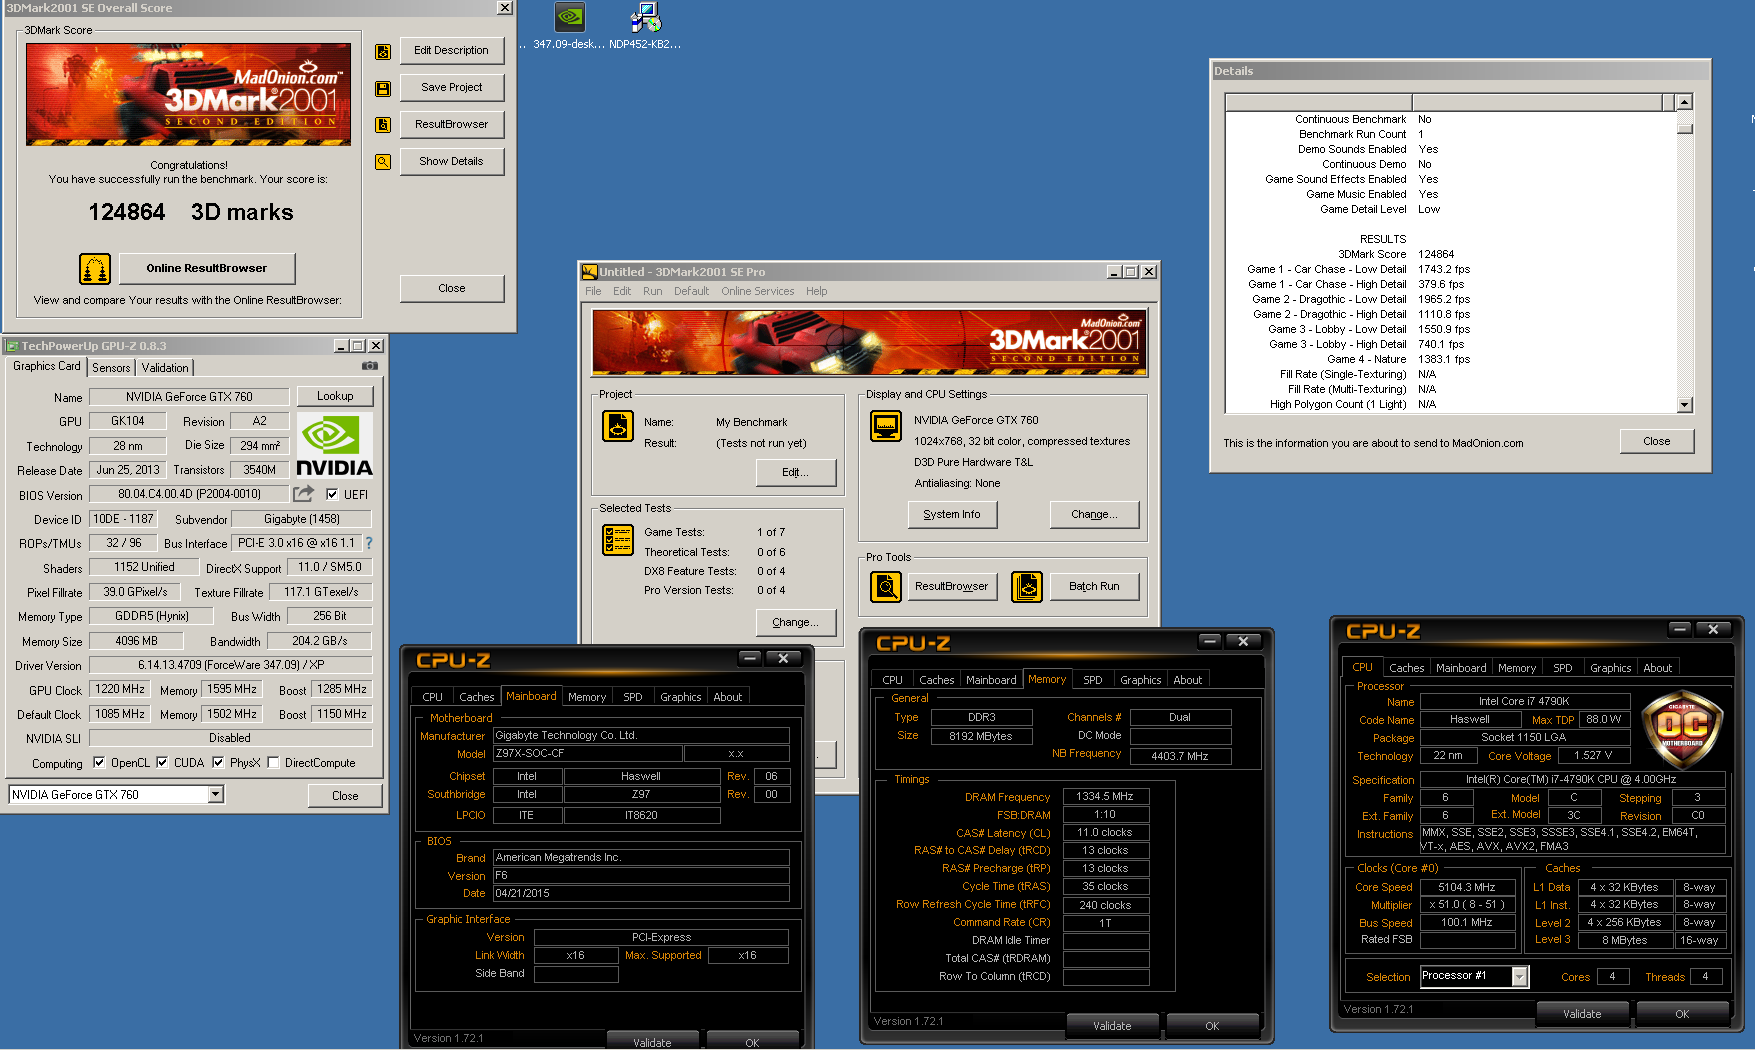Switch to Caches tab in Mainboard CPU-Z window
1755x1050 pixels.
[x=477, y=697]
